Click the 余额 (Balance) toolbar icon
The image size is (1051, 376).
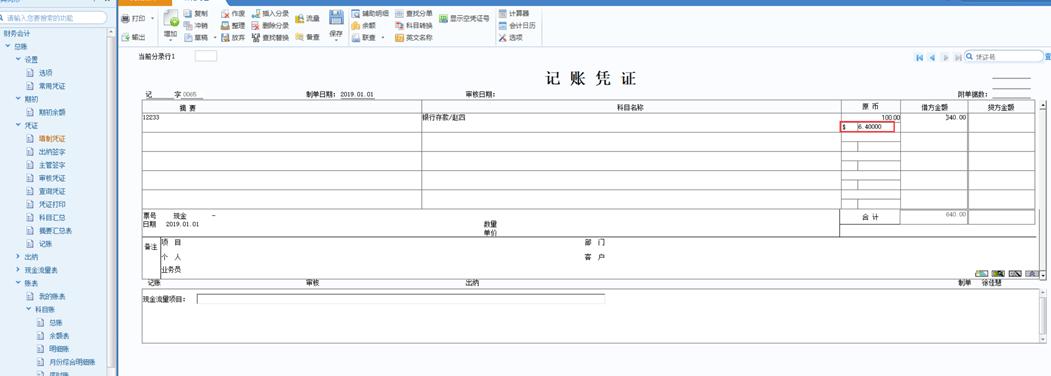point(356,25)
